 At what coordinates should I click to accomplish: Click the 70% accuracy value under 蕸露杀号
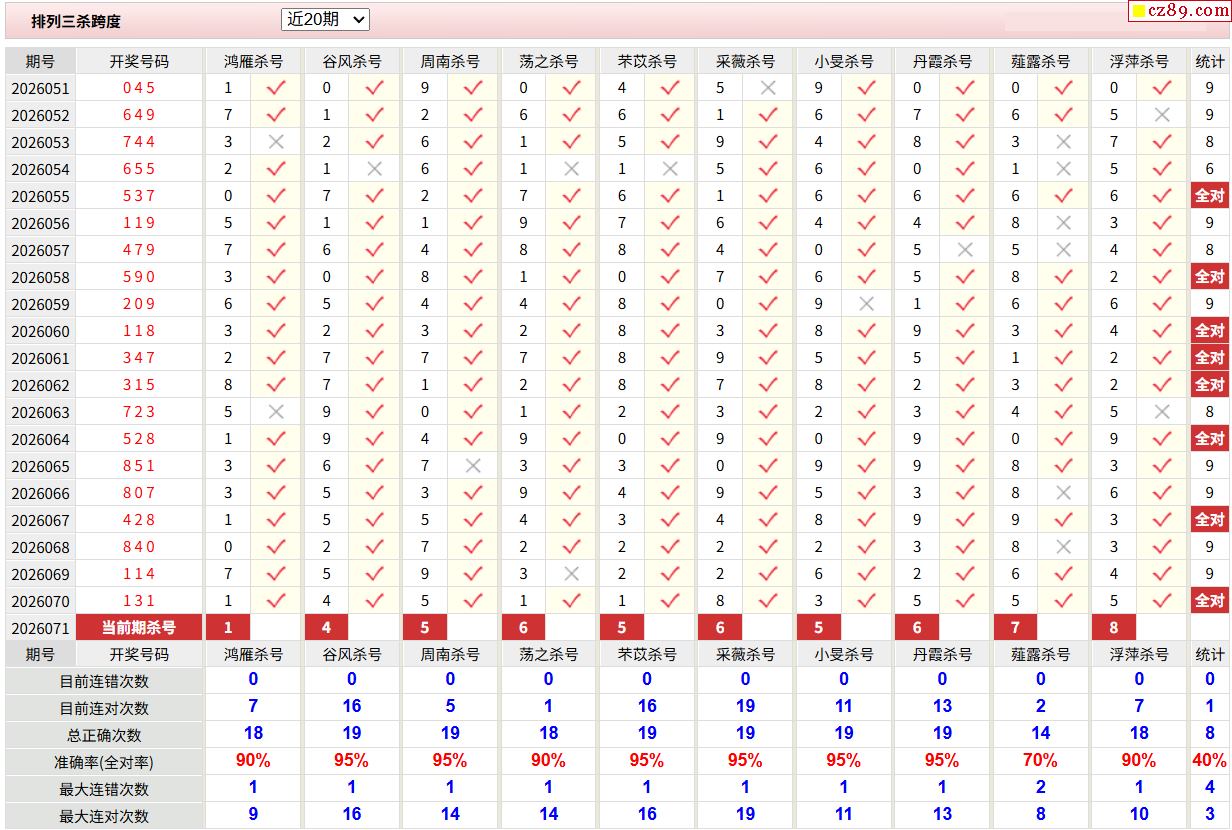pyautogui.click(x=1041, y=760)
